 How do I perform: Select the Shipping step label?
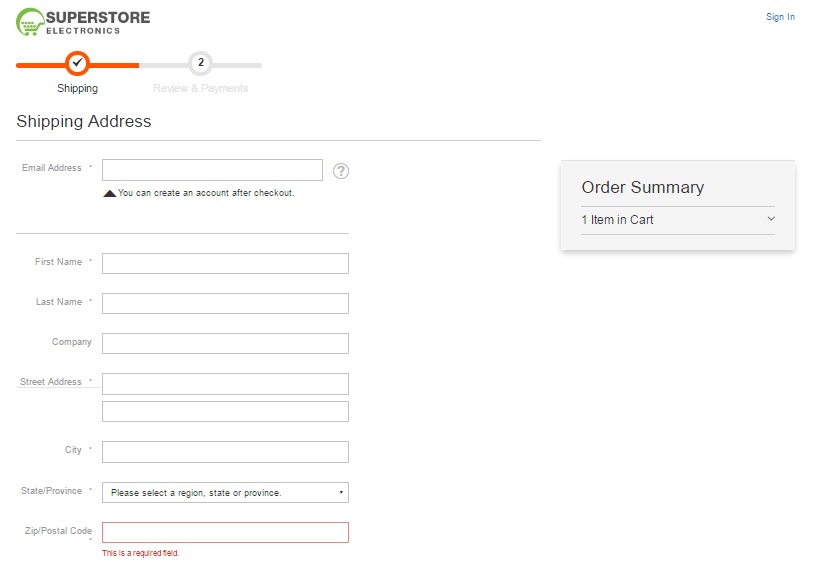coord(77,88)
